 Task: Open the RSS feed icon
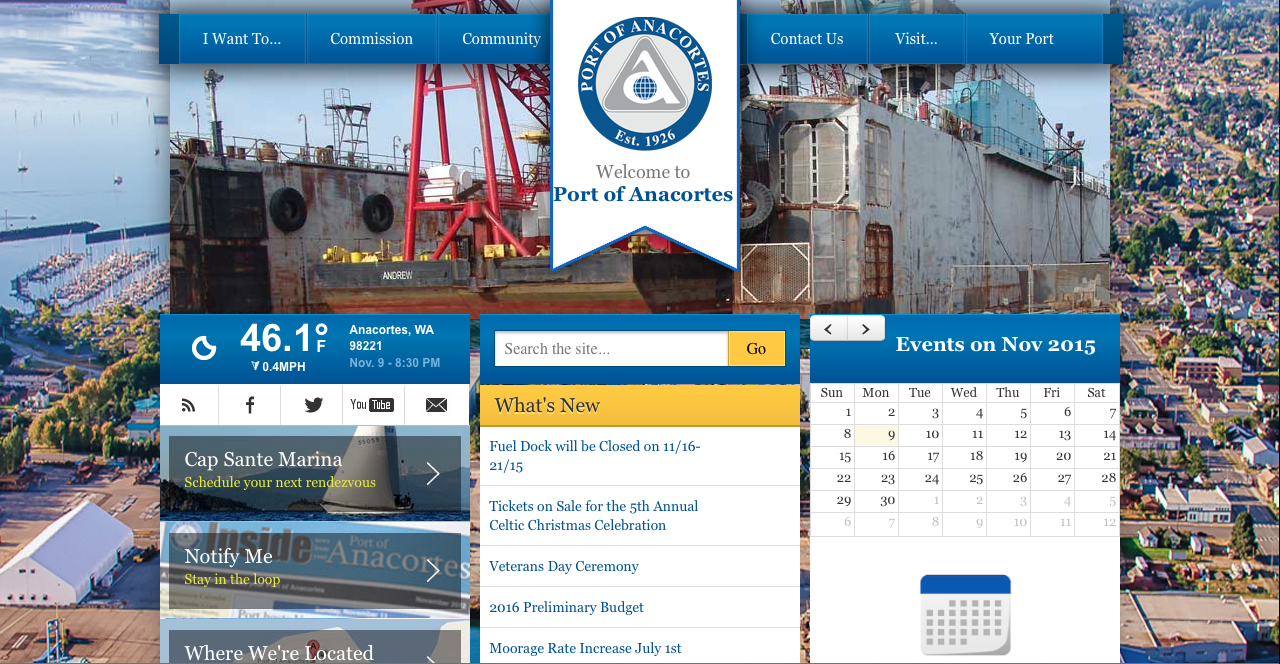[188, 405]
